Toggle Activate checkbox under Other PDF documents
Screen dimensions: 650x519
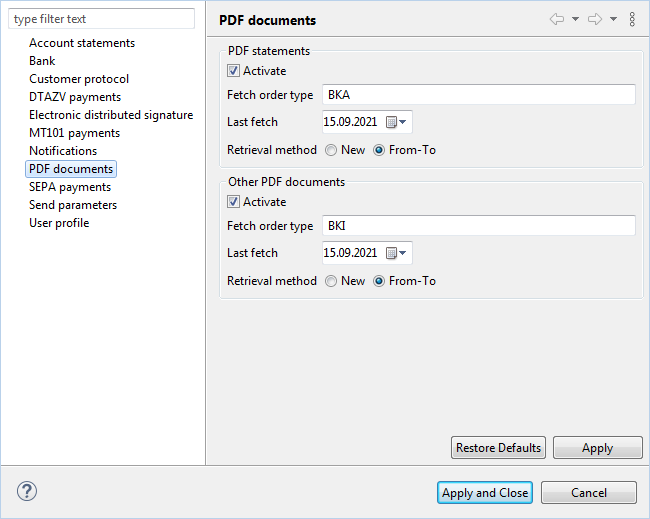[233, 202]
